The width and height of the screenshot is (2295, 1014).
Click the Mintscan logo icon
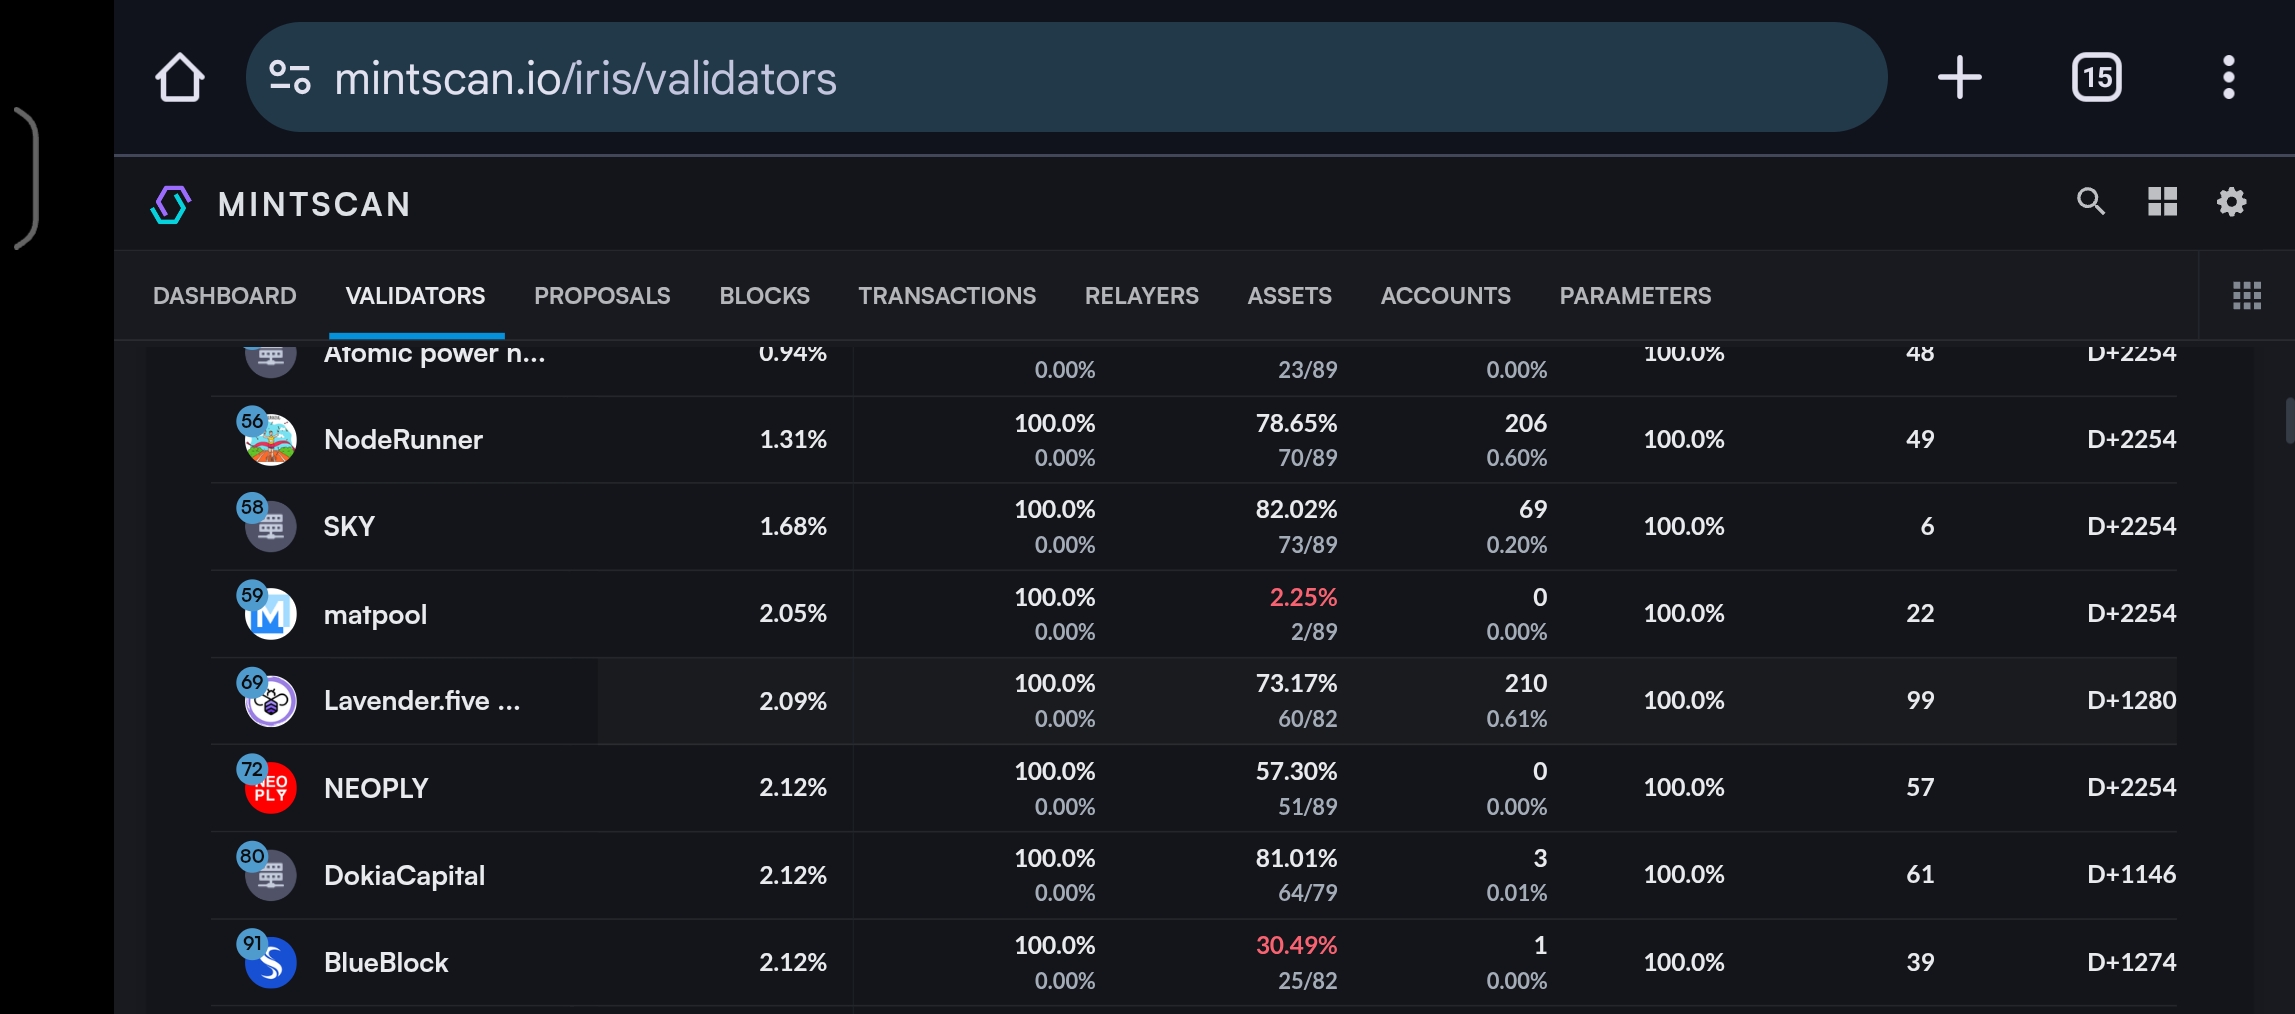tap(171, 205)
